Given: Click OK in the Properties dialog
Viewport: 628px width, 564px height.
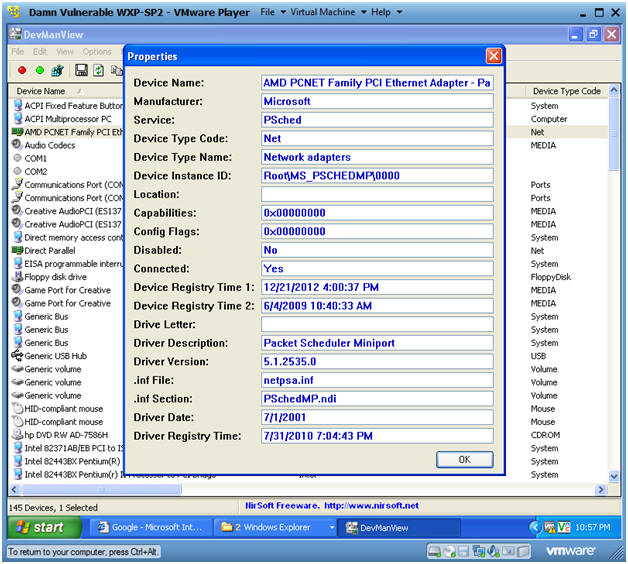Looking at the screenshot, I should (x=464, y=459).
